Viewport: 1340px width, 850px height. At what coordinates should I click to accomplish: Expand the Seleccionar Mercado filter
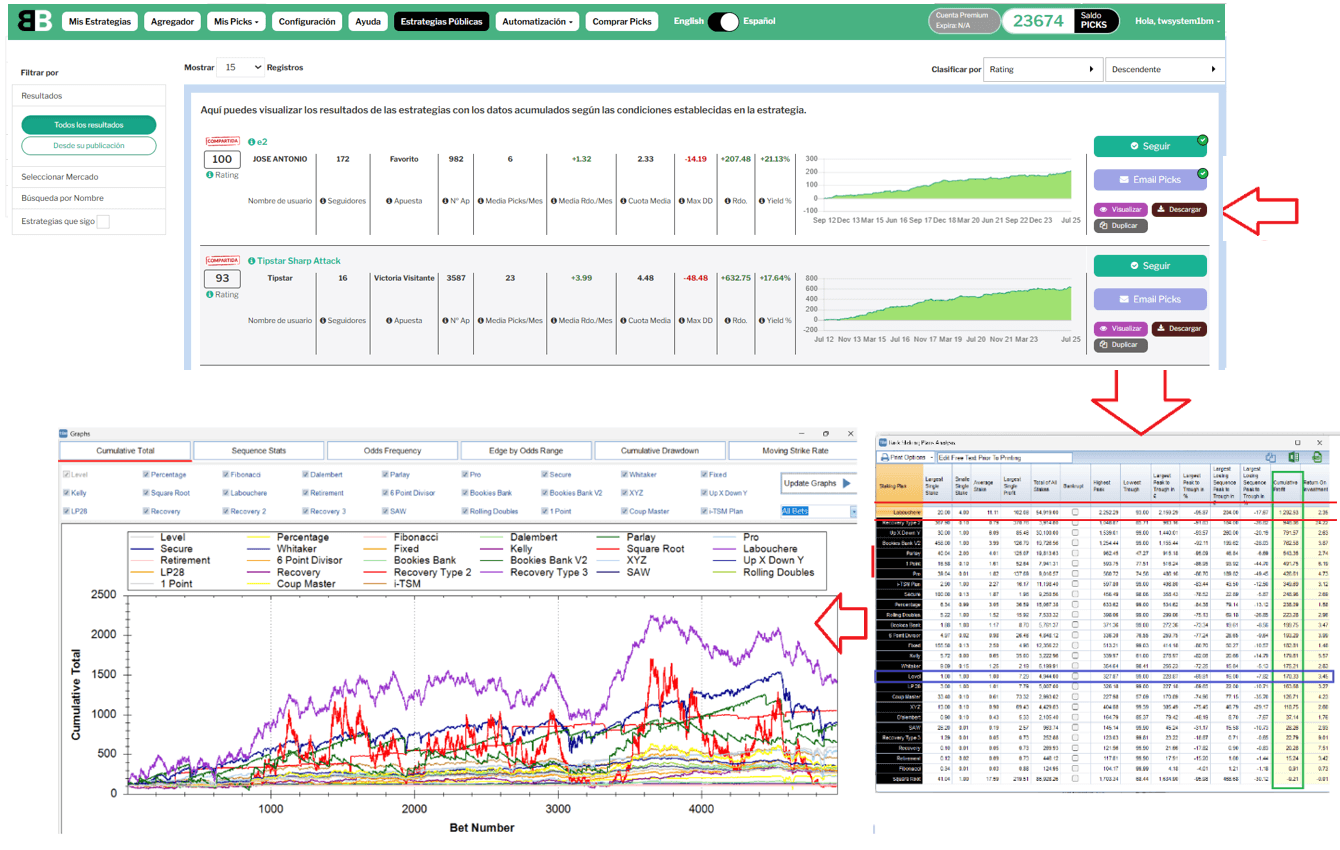[x=90, y=177]
